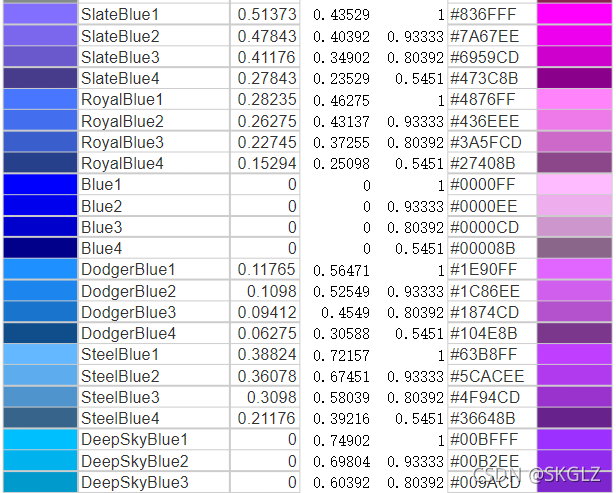The height and width of the screenshot is (493, 616).
Task: Click the hex code #1C86EE
Action: pos(485,291)
